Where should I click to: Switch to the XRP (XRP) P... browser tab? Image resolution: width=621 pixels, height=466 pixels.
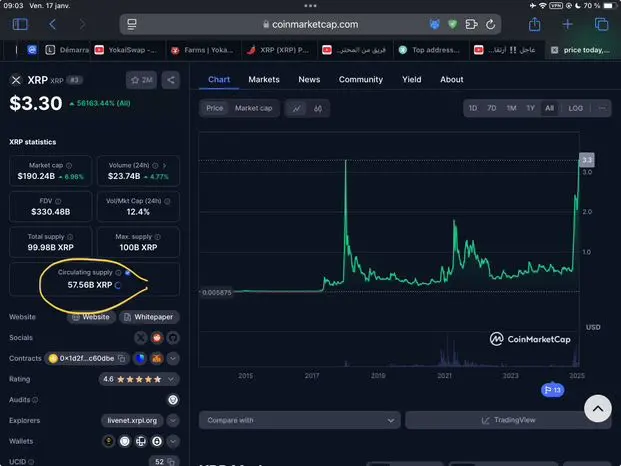(x=279, y=50)
